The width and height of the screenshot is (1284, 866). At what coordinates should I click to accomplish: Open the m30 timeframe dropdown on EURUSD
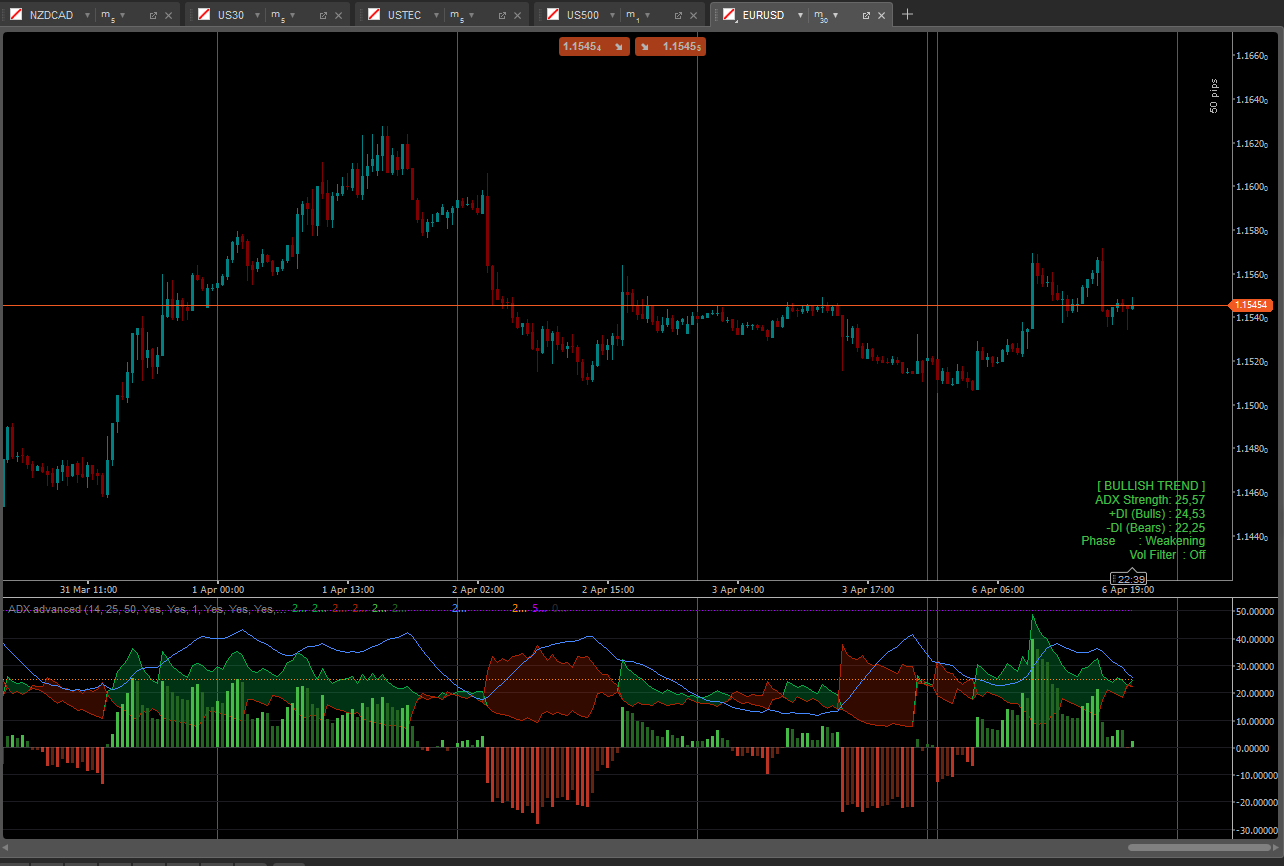click(x=836, y=15)
